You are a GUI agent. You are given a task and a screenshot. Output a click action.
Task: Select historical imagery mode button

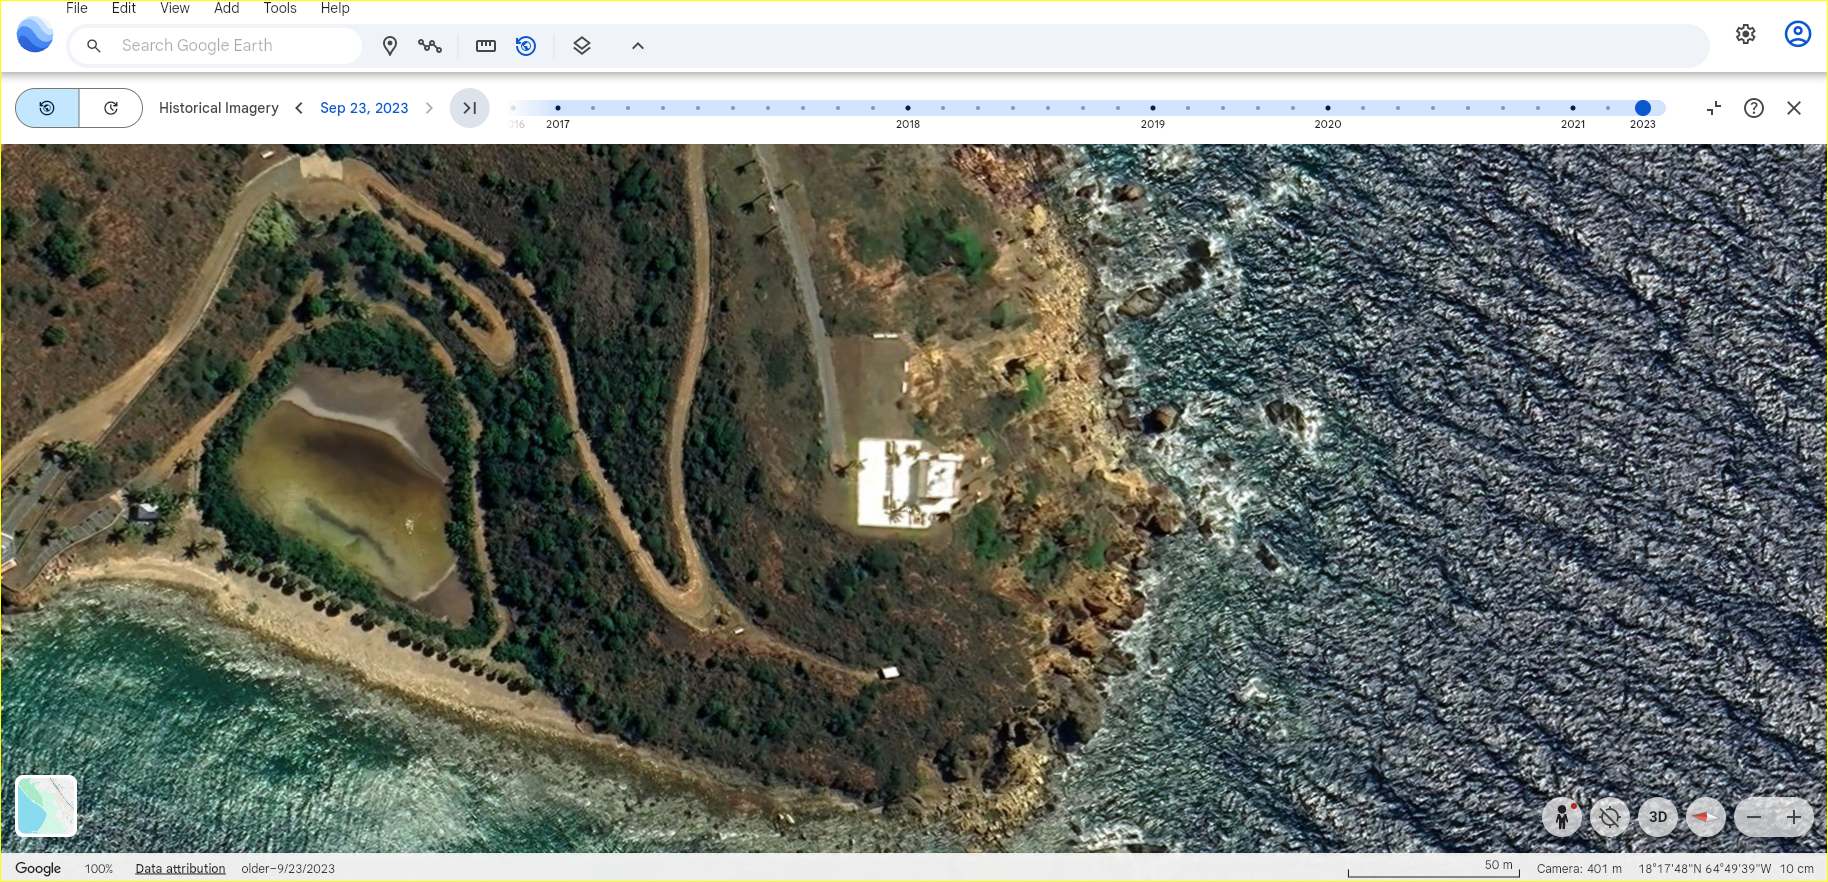[47, 108]
